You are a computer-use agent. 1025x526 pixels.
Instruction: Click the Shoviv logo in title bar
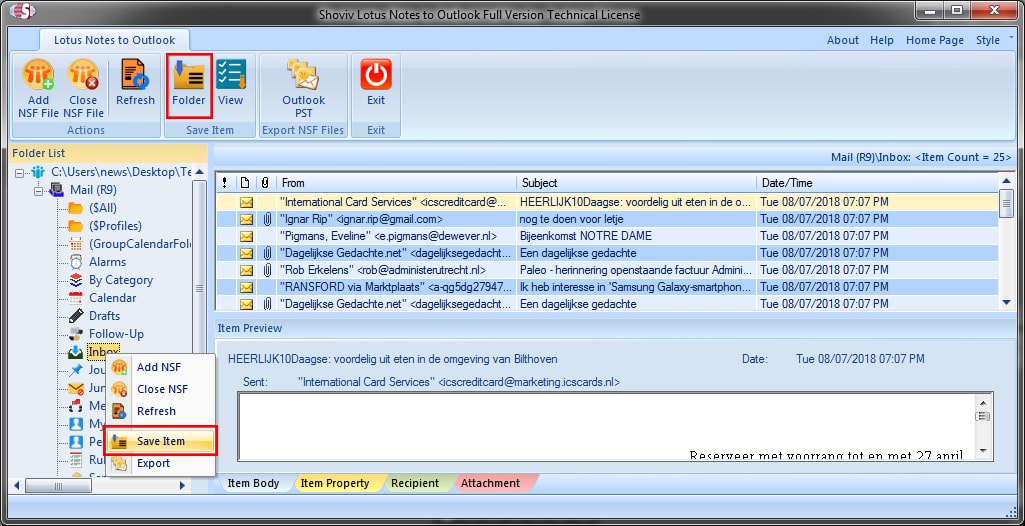23,12
